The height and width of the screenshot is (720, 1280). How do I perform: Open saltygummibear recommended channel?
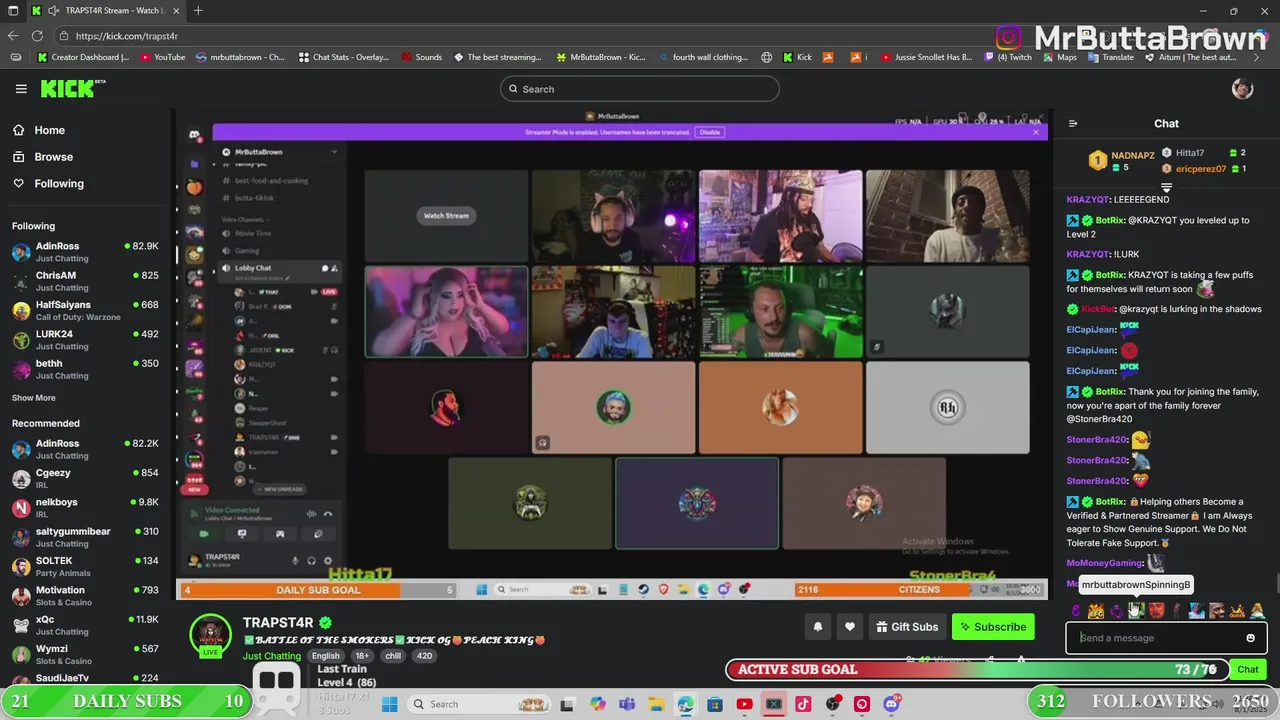pyautogui.click(x=85, y=537)
